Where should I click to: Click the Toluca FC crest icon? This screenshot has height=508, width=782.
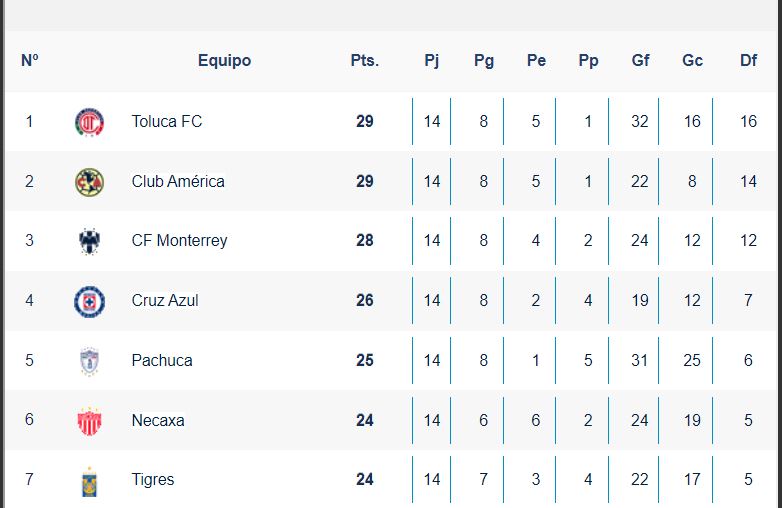pyautogui.click(x=89, y=122)
